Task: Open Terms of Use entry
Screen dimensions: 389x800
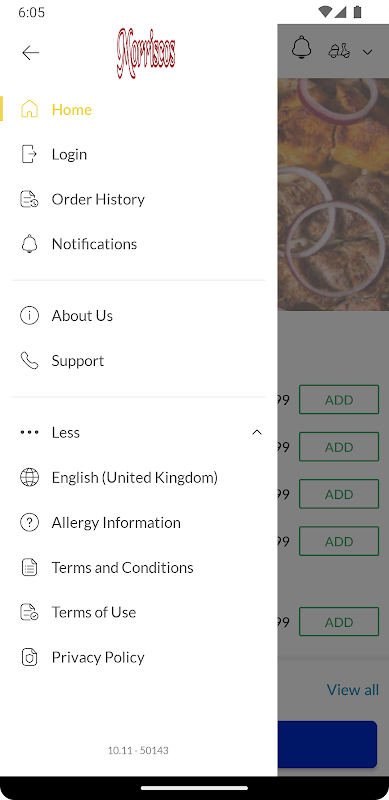Action: (x=139, y=612)
